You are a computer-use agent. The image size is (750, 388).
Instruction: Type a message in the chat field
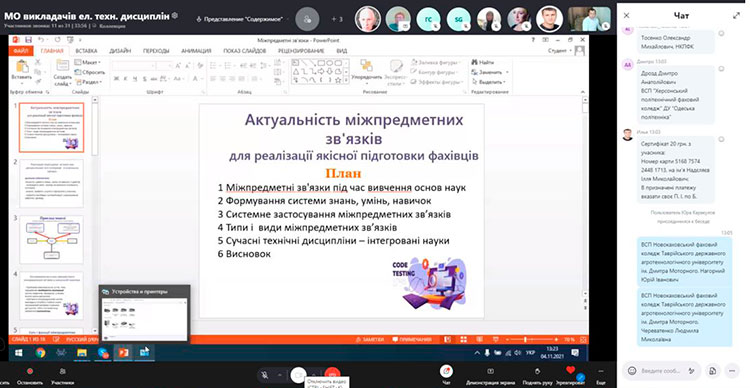coord(660,371)
